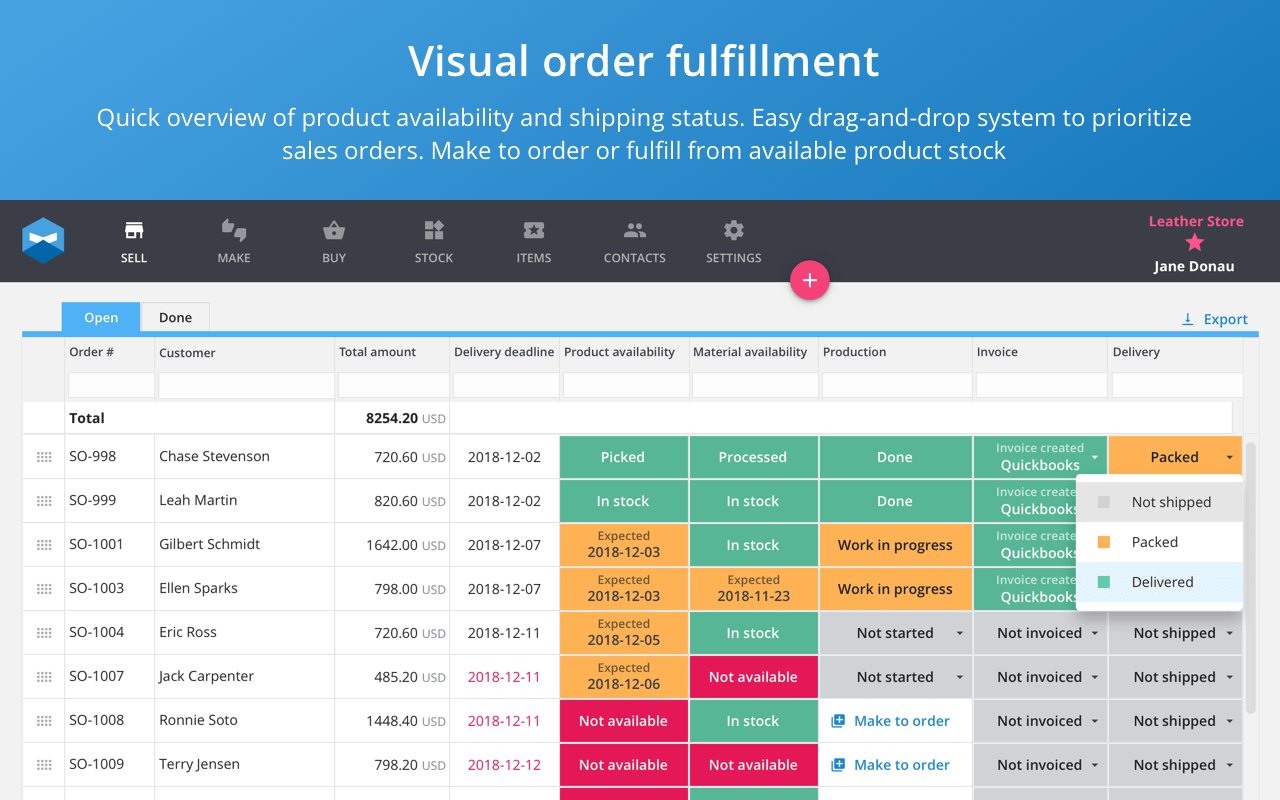Open Not invoiced dropdown for SO-1007
This screenshot has width=1280, height=800.
point(1095,677)
